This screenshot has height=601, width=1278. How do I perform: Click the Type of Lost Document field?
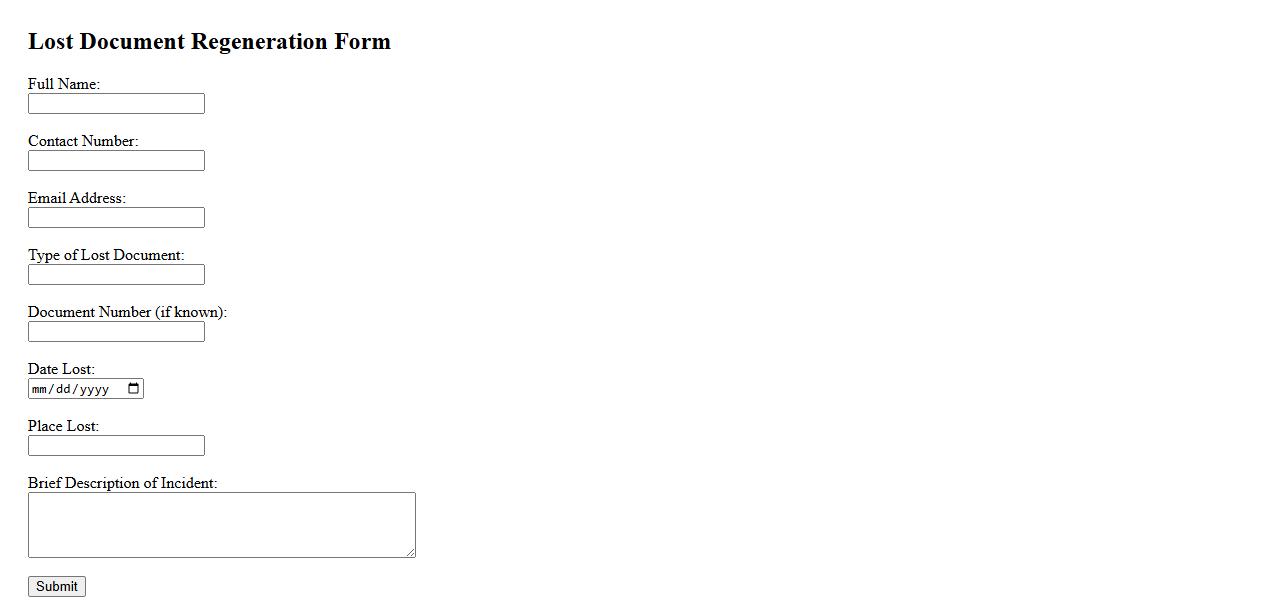click(116, 275)
